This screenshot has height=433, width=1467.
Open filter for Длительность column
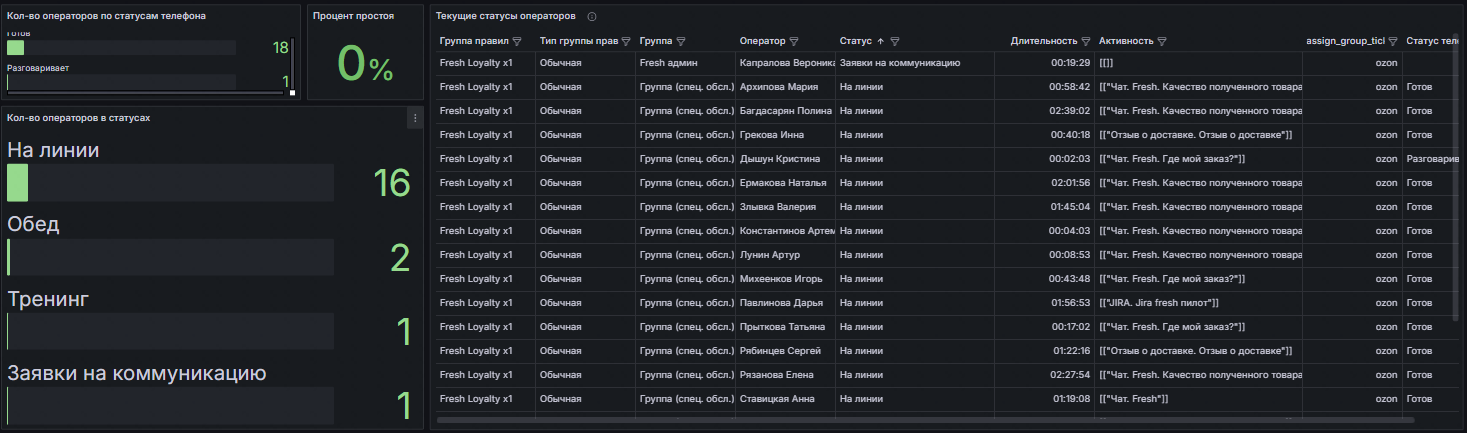point(1086,42)
